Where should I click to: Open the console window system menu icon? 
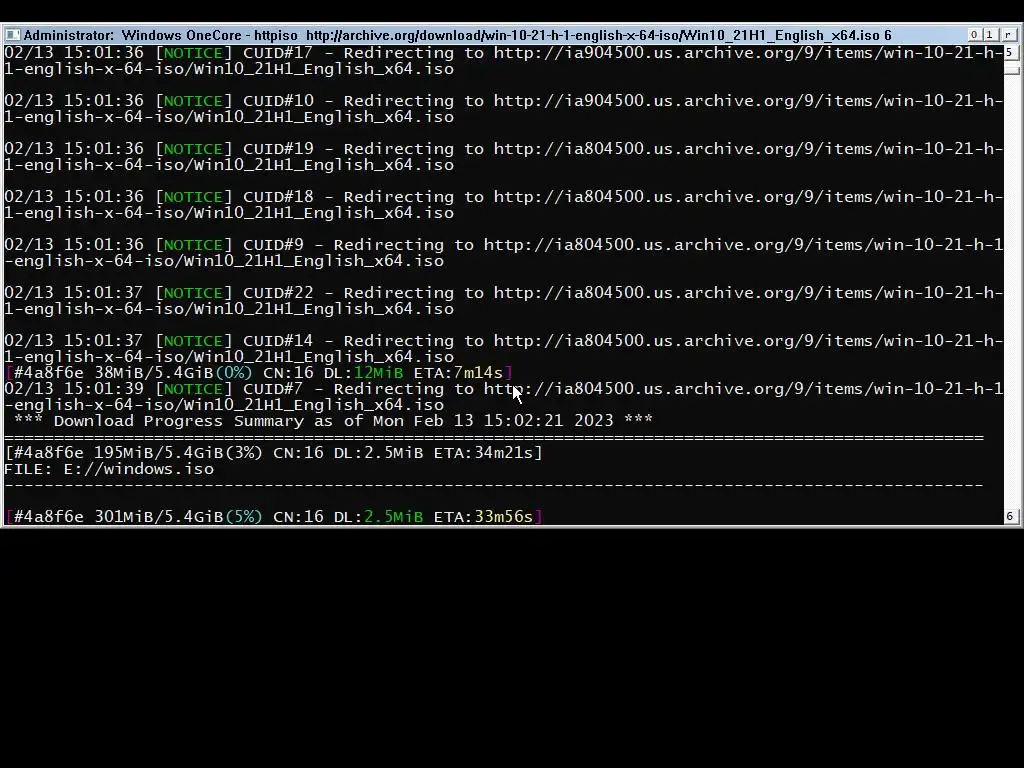[12, 35]
